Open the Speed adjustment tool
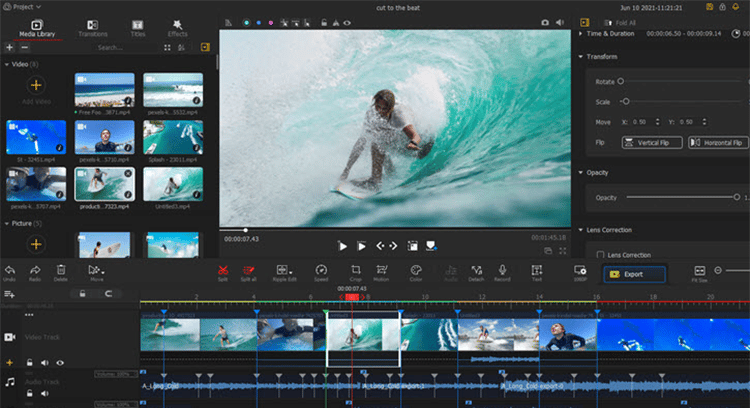Viewport: 750px width, 408px height. tap(321, 271)
